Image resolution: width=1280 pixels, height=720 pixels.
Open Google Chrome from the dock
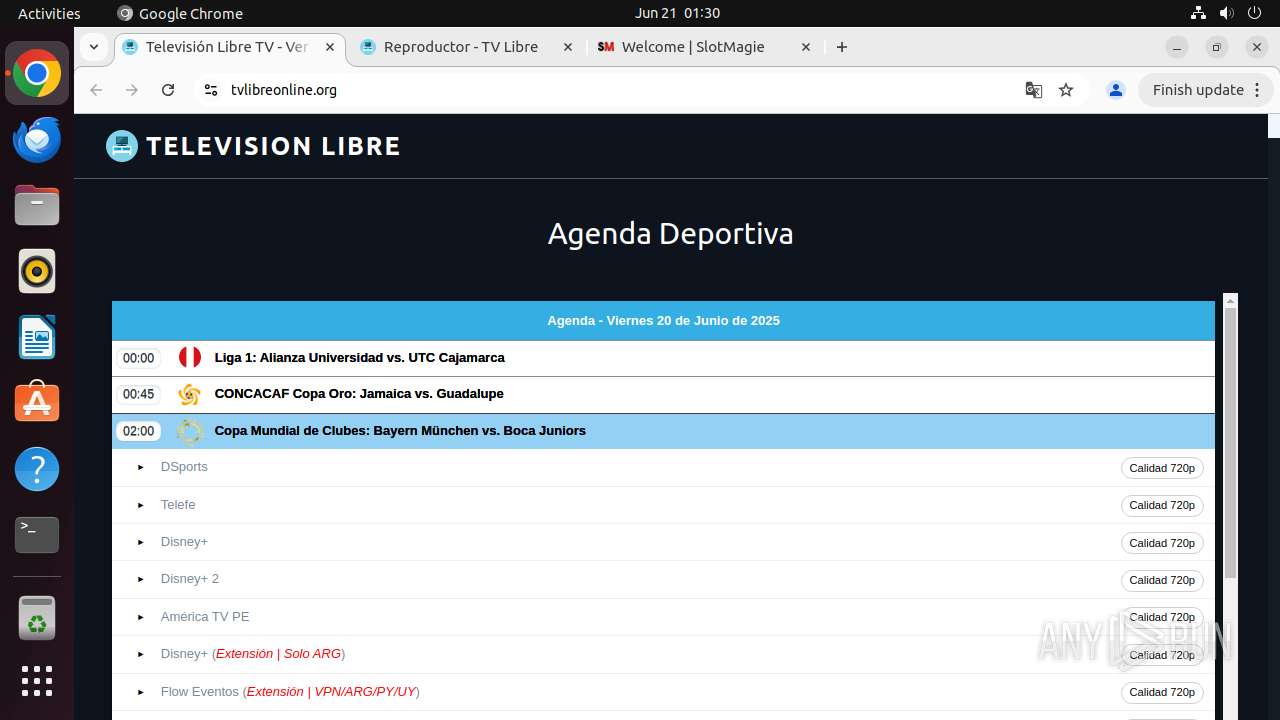(x=37, y=74)
